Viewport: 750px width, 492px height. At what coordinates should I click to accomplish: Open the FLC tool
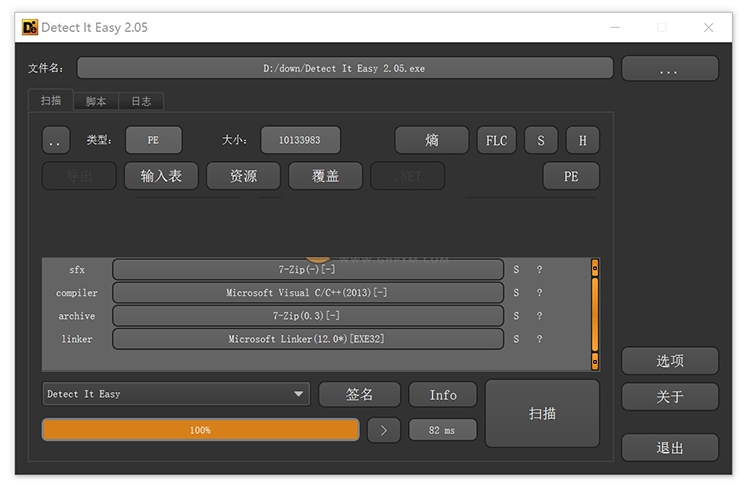click(x=496, y=141)
